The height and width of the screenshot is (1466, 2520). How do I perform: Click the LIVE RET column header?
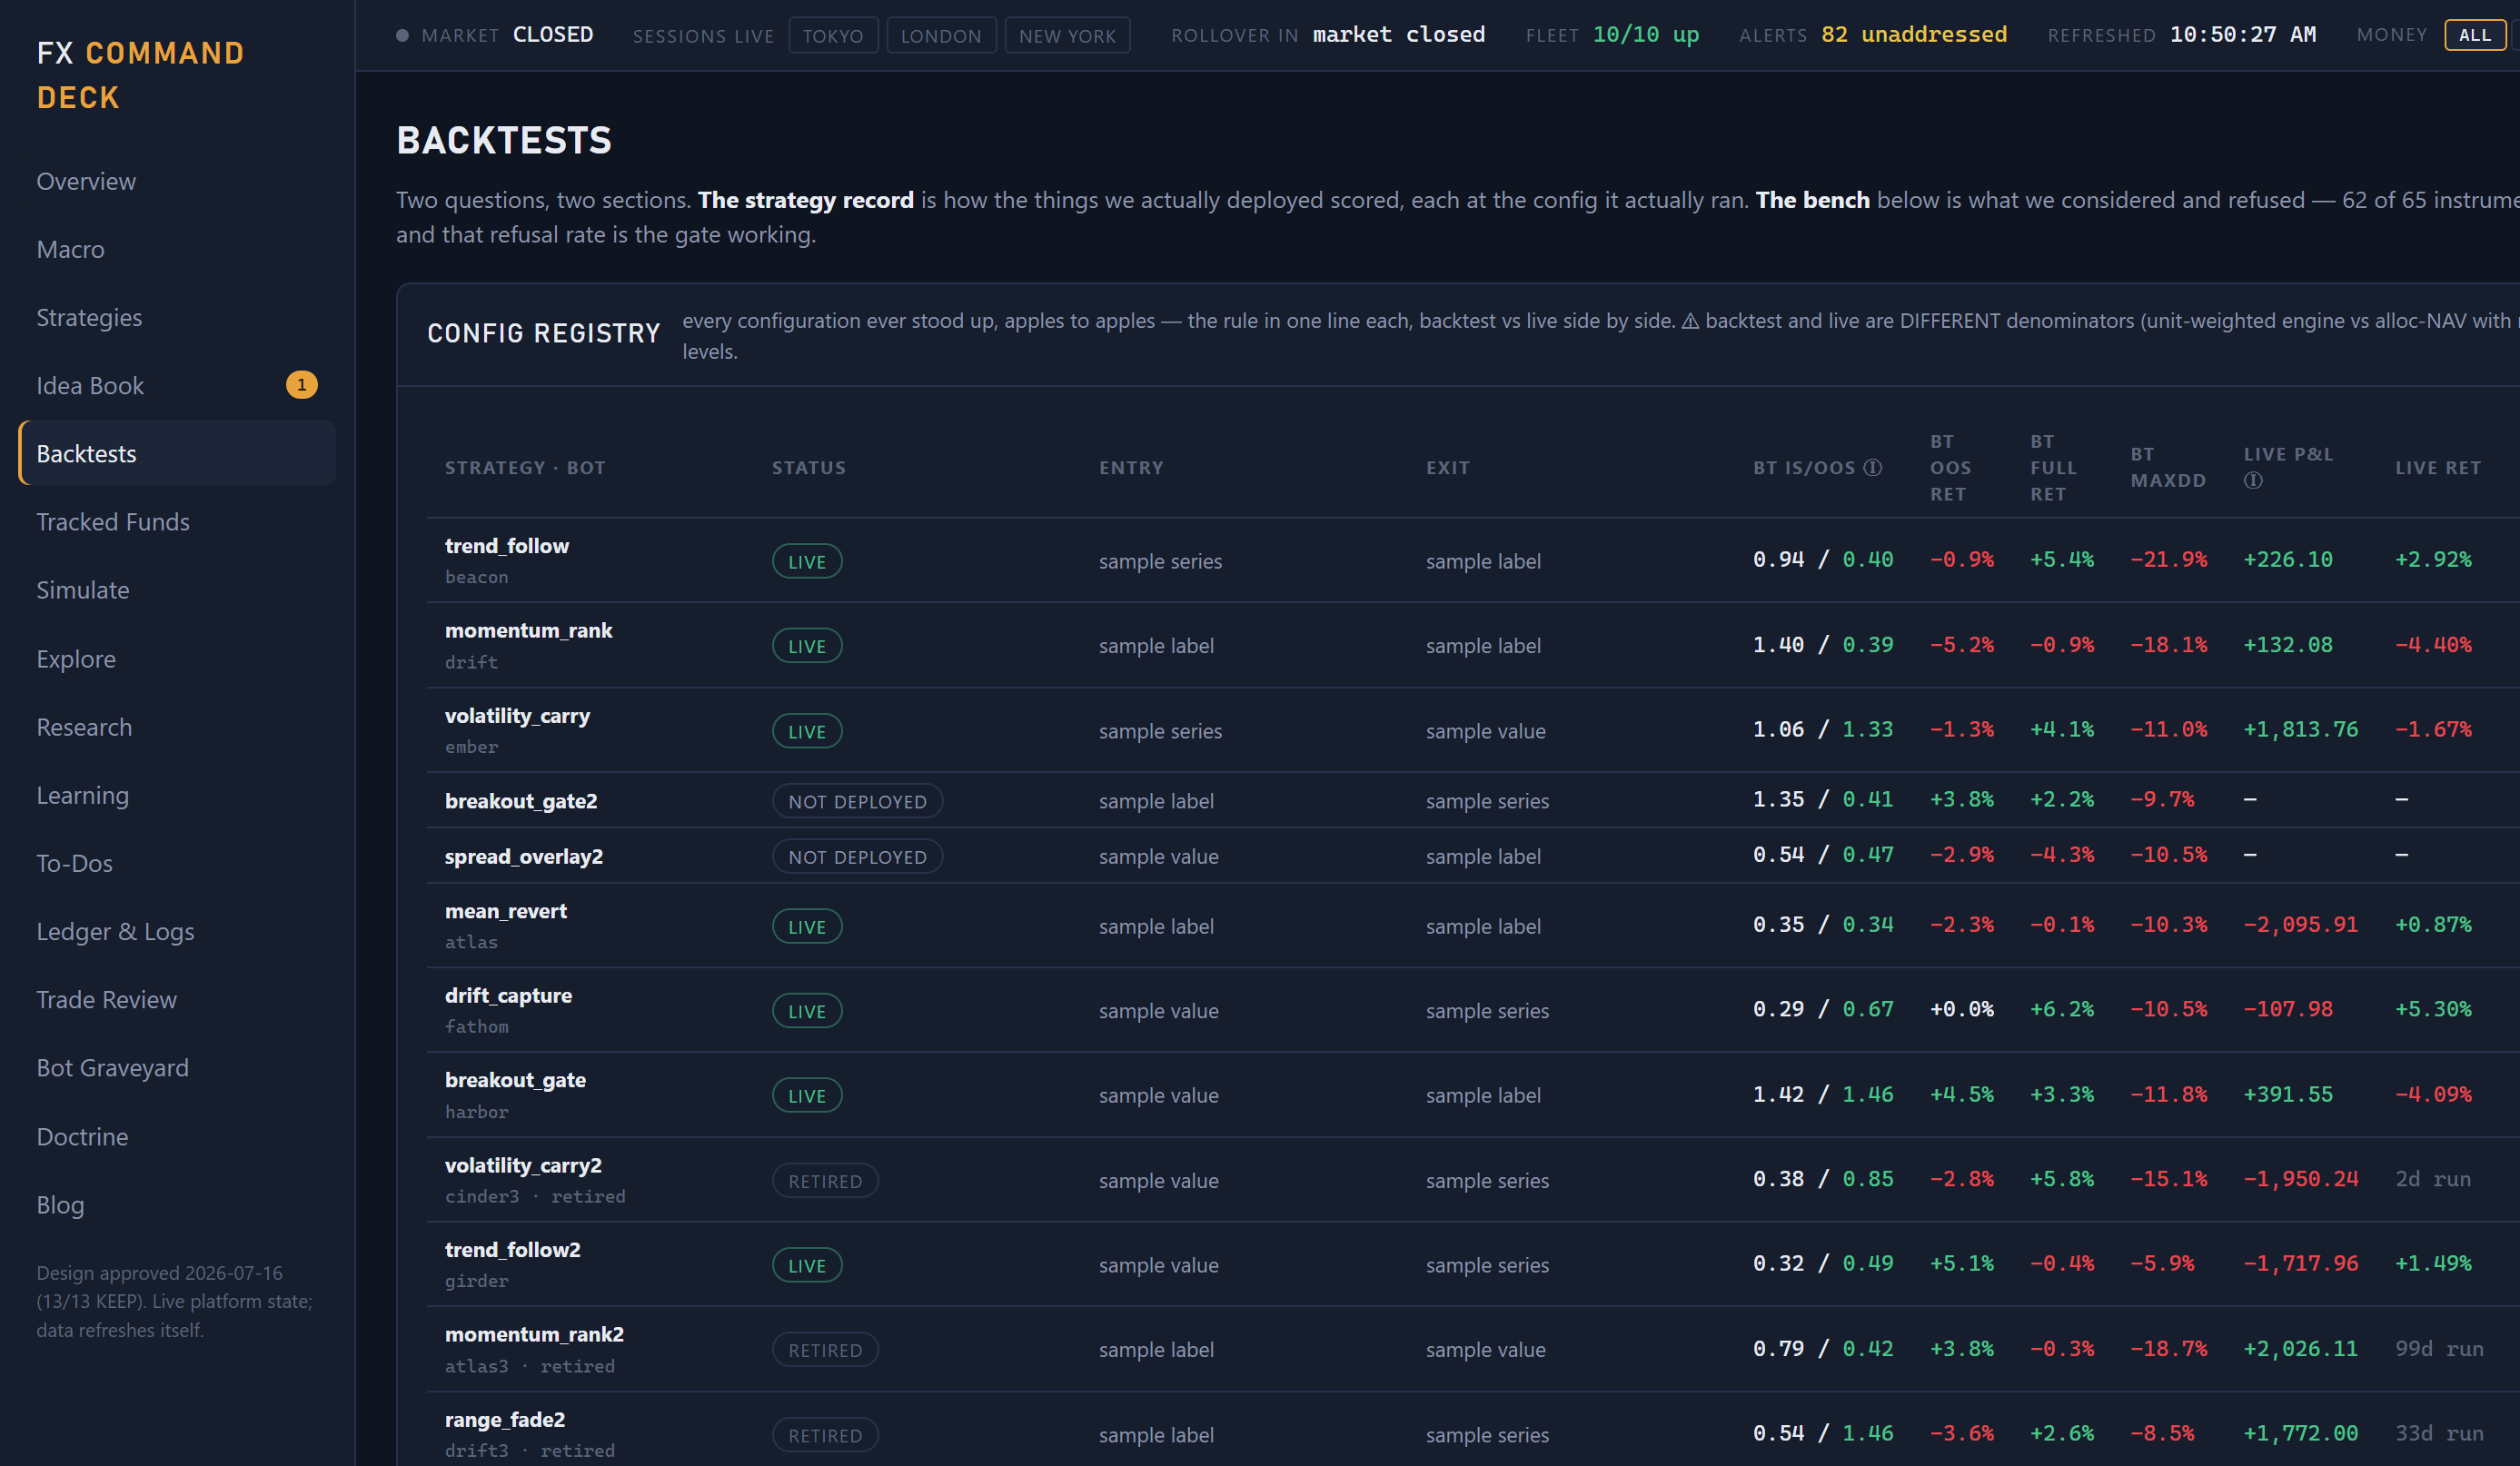click(2438, 468)
